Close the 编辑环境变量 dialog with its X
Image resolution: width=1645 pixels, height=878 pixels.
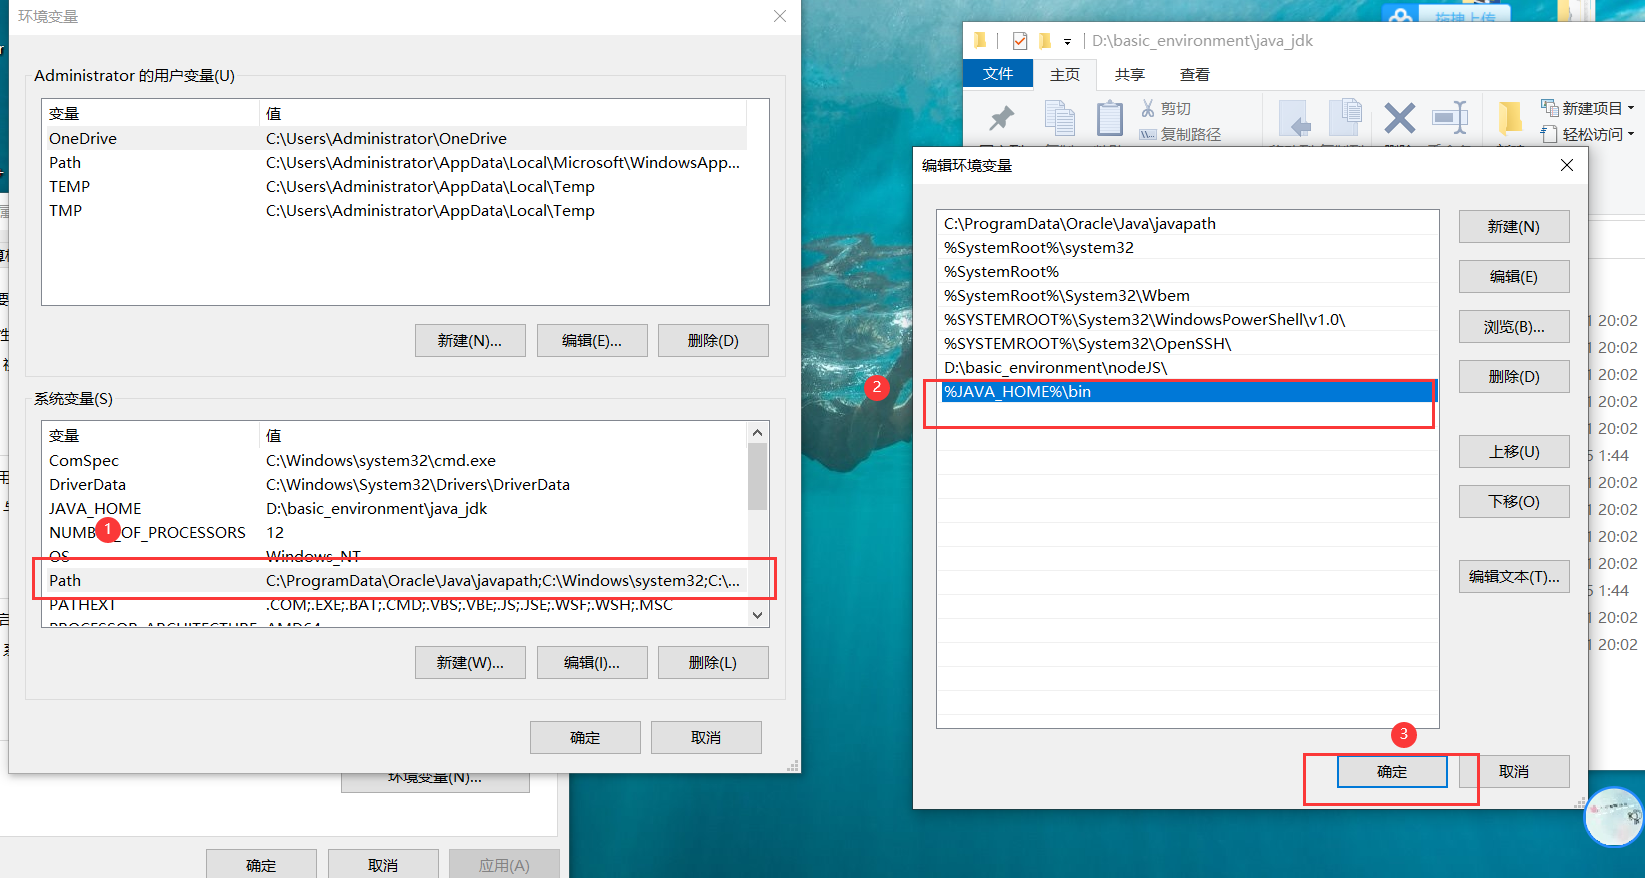(x=1566, y=165)
